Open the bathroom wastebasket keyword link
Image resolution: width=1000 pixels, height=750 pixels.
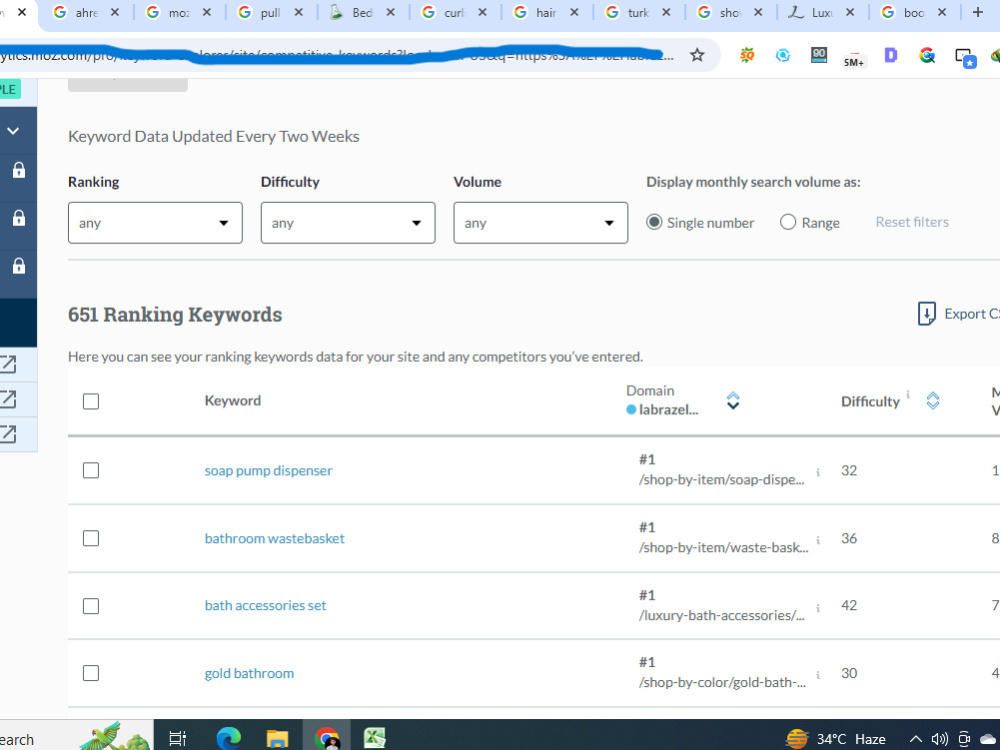(274, 538)
